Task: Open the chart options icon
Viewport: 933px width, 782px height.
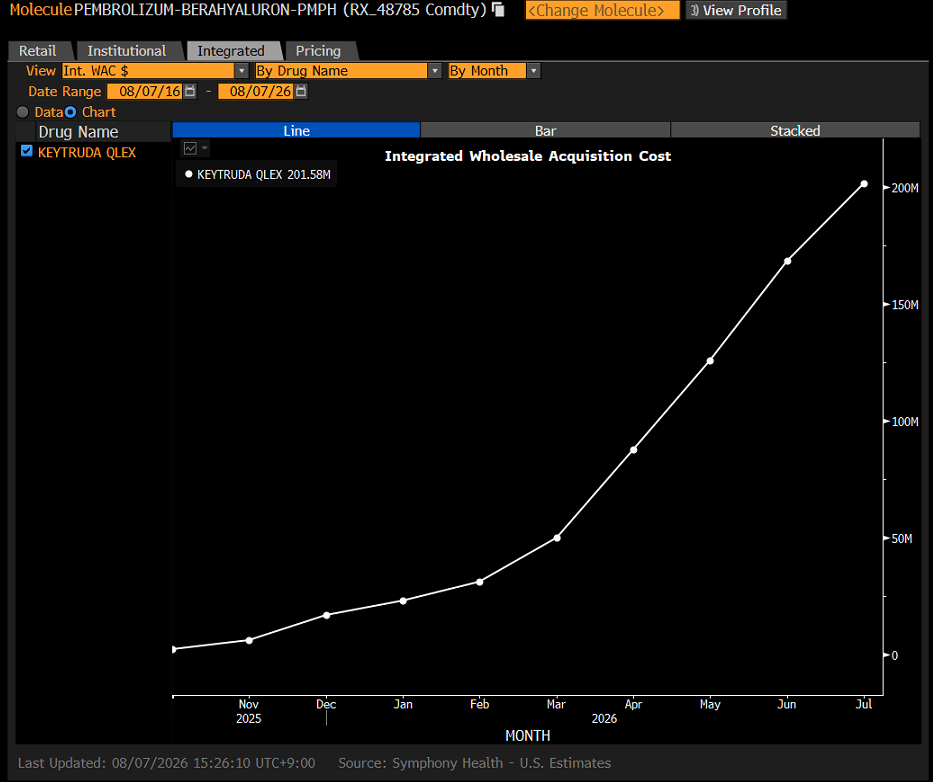Action: pyautogui.click(x=190, y=148)
